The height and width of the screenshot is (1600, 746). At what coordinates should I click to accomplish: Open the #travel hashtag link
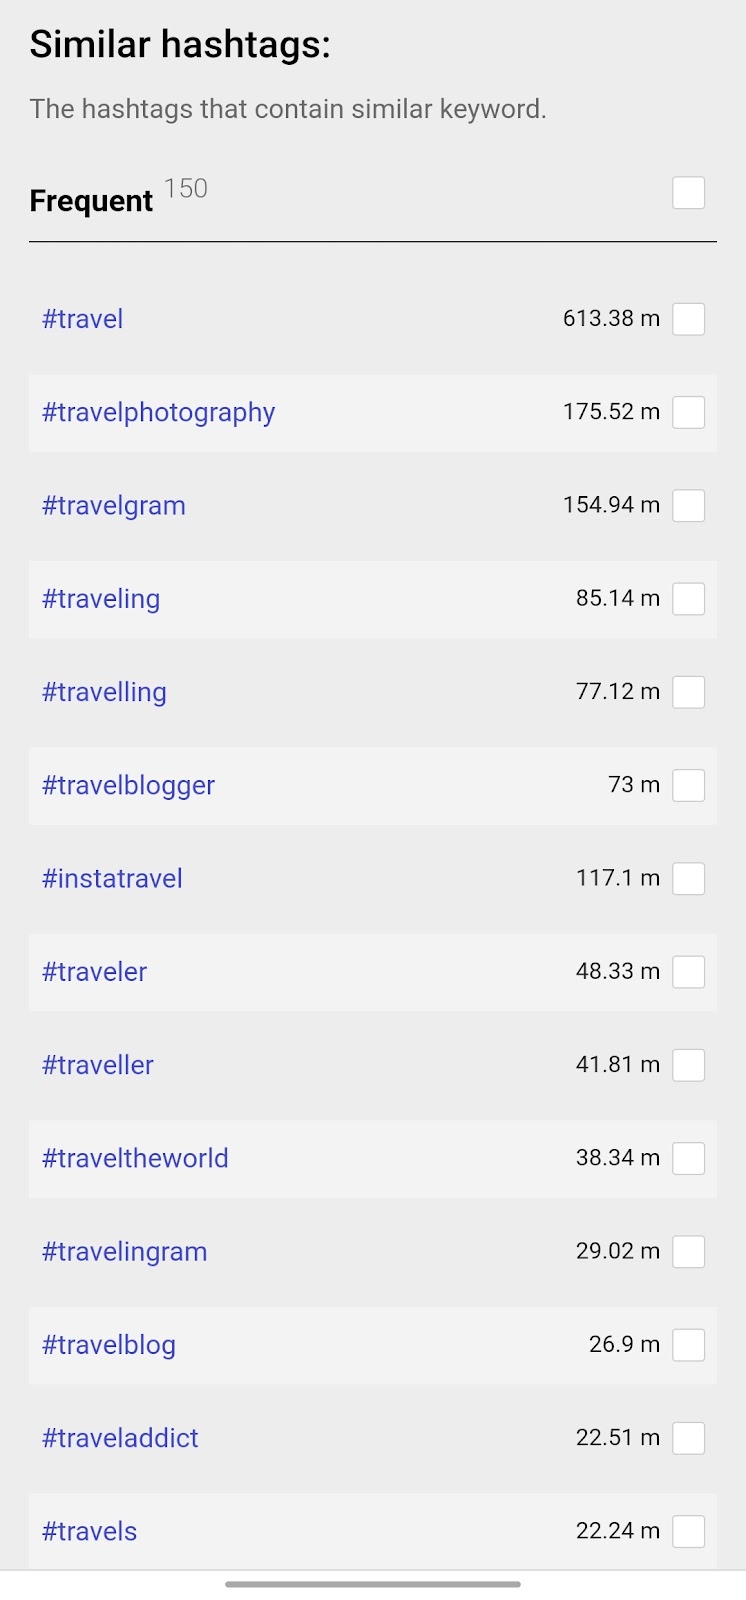point(83,319)
